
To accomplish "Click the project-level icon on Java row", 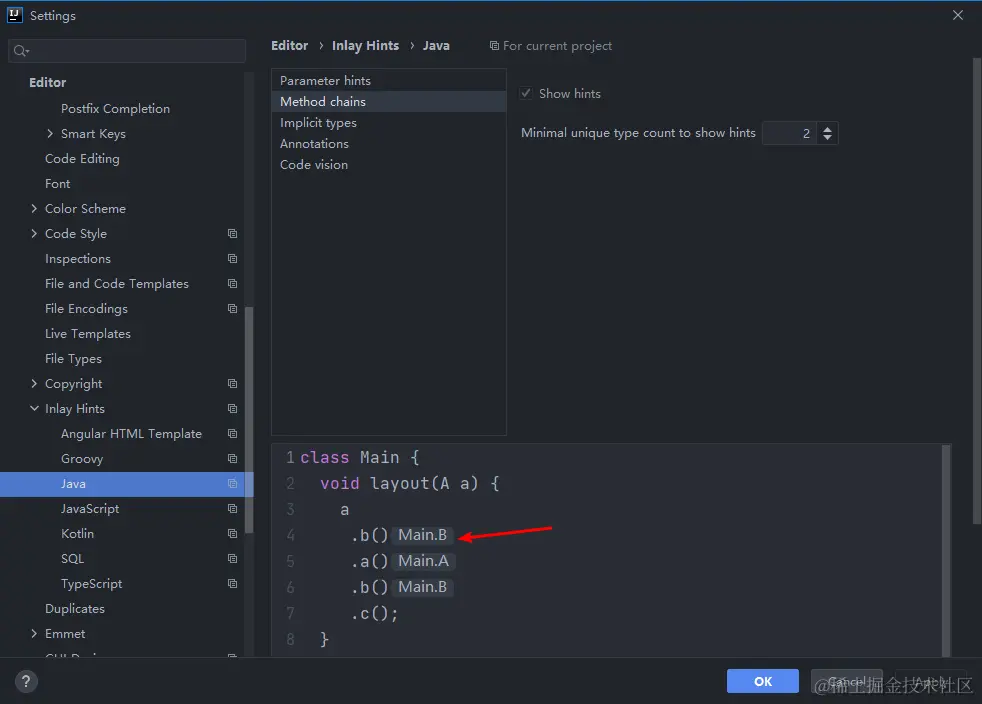I will tap(232, 484).
